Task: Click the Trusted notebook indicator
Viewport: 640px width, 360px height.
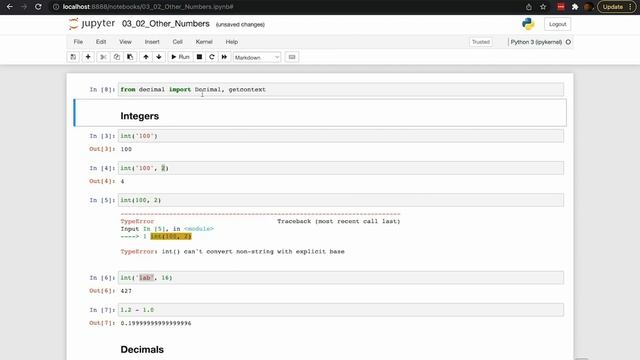Action: coord(481,42)
